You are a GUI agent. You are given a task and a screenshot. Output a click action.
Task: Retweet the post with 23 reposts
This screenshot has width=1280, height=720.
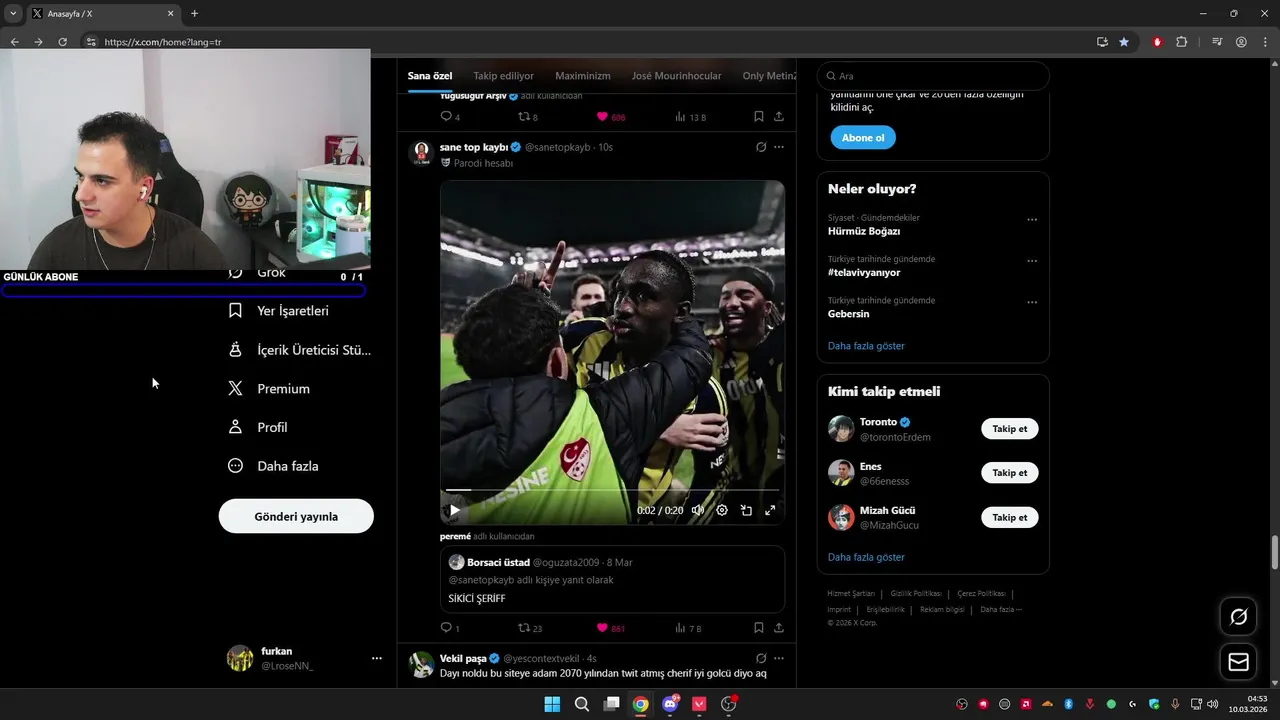[530, 628]
